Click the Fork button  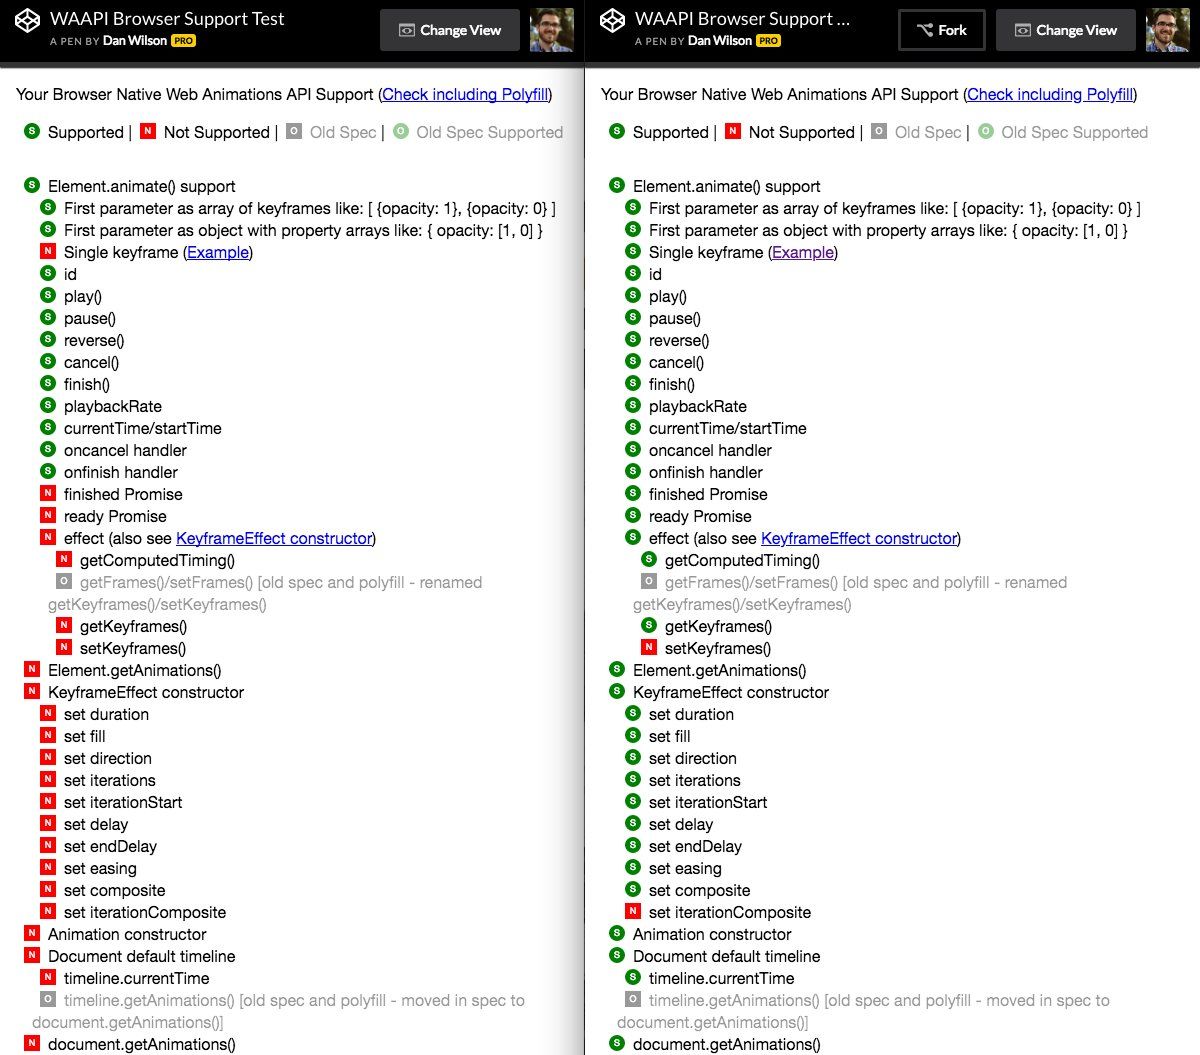coord(941,30)
